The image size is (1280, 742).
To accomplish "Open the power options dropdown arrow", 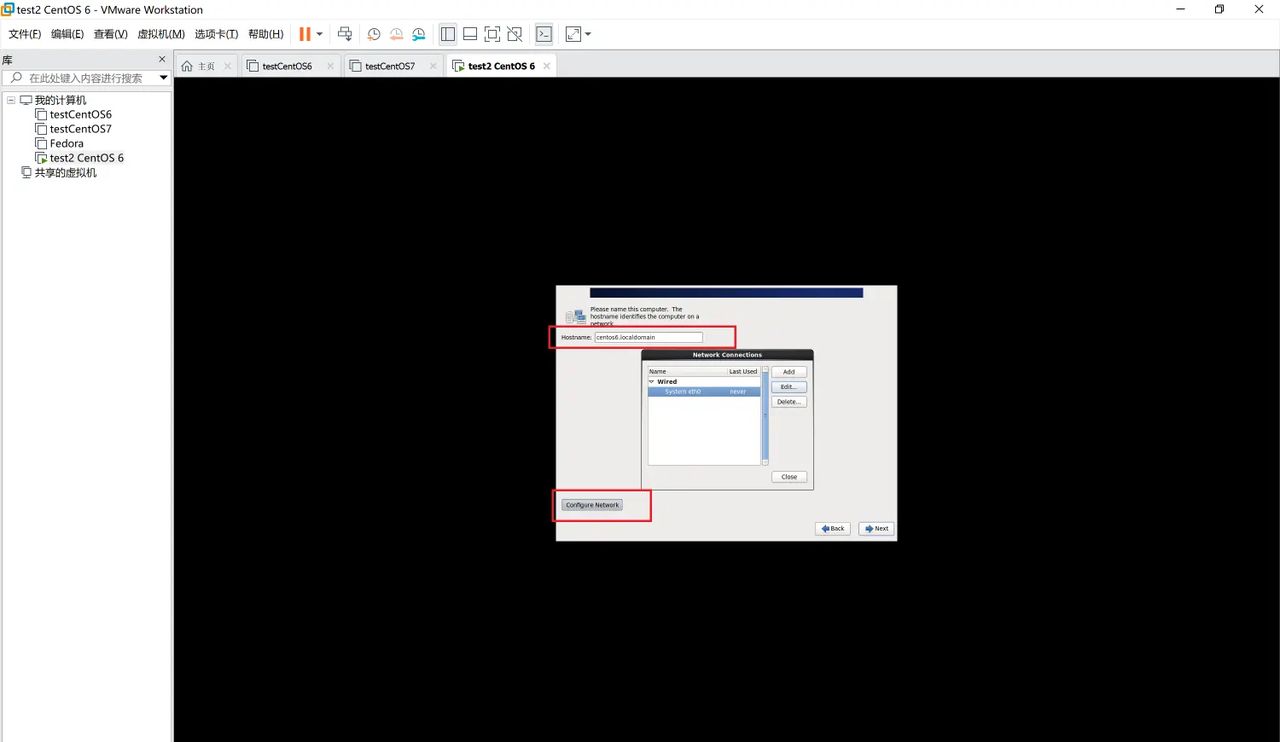I will 320,34.
